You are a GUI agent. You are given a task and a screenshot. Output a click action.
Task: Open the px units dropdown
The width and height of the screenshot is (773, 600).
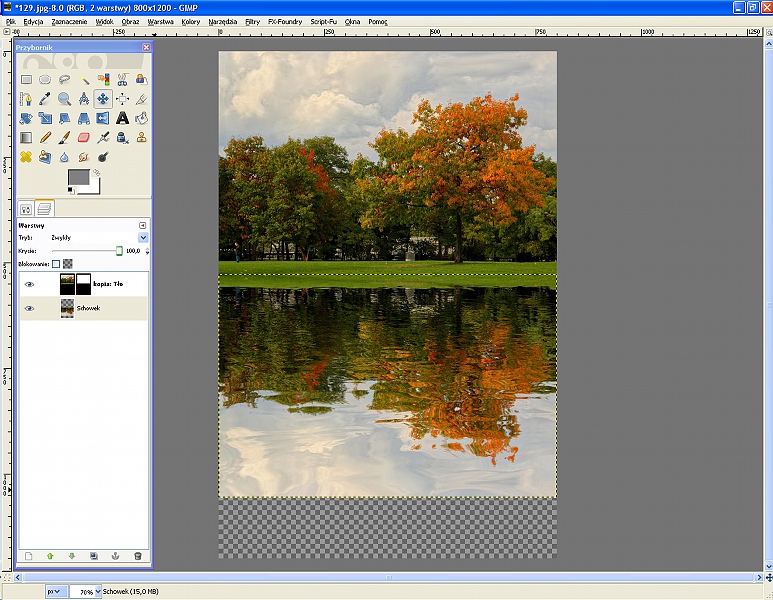pos(55,592)
